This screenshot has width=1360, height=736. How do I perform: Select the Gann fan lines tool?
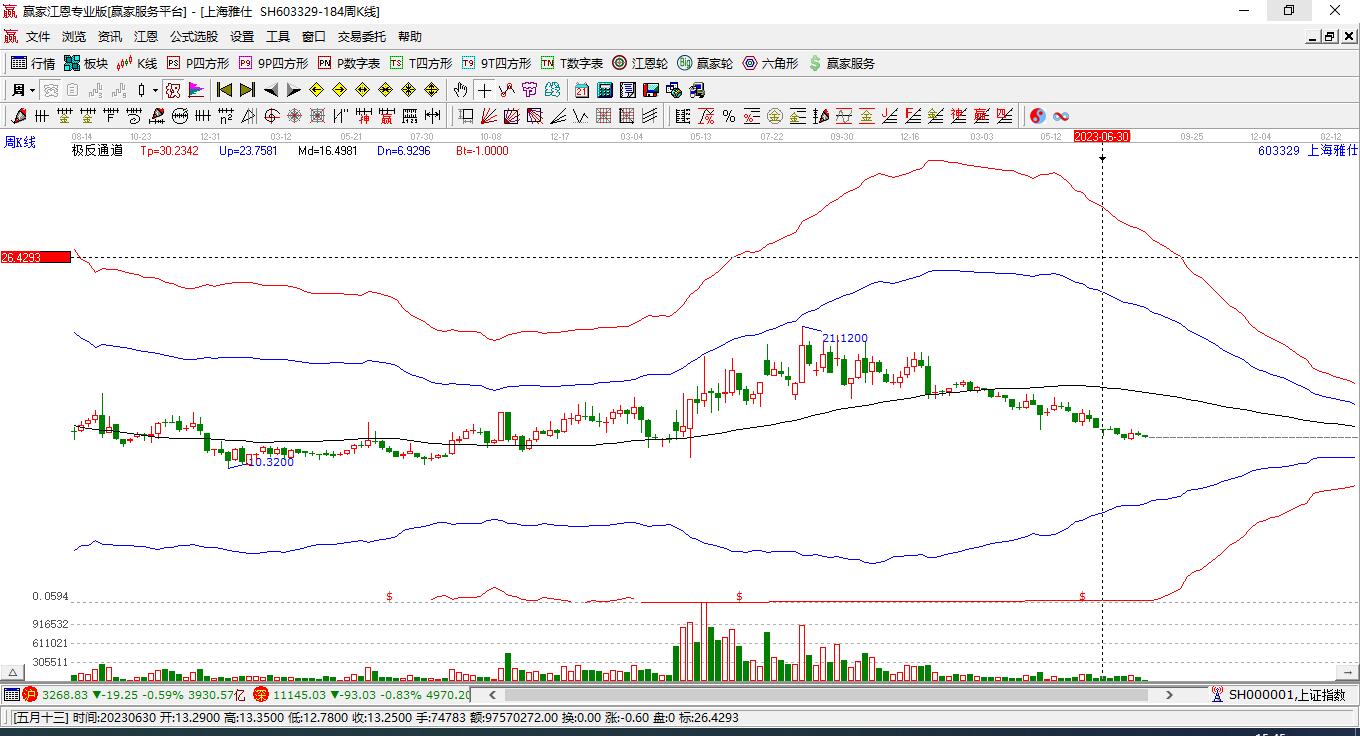[x=489, y=116]
